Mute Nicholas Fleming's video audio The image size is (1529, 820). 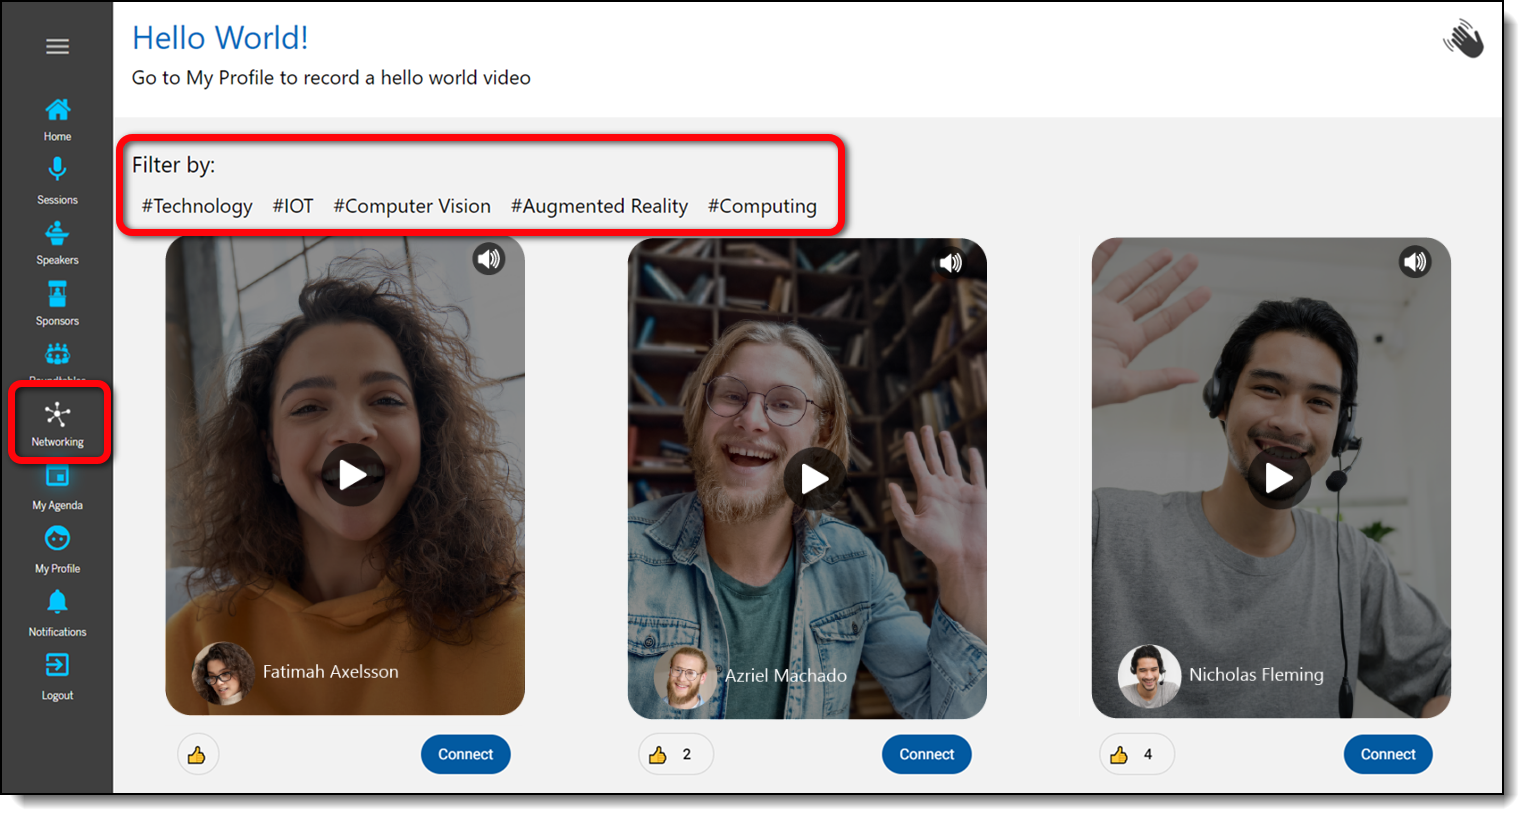(x=1414, y=262)
